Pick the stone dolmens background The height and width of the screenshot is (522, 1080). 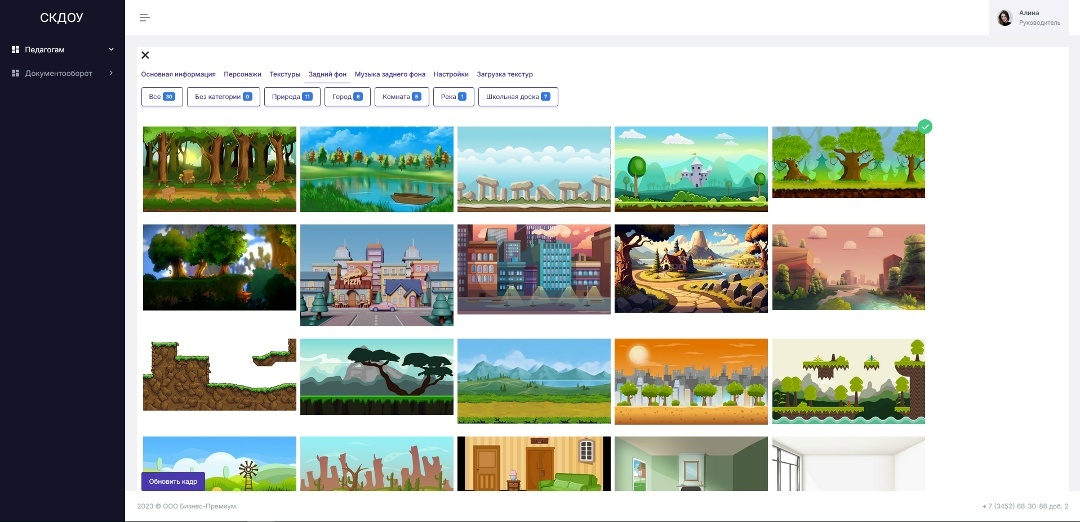534,169
